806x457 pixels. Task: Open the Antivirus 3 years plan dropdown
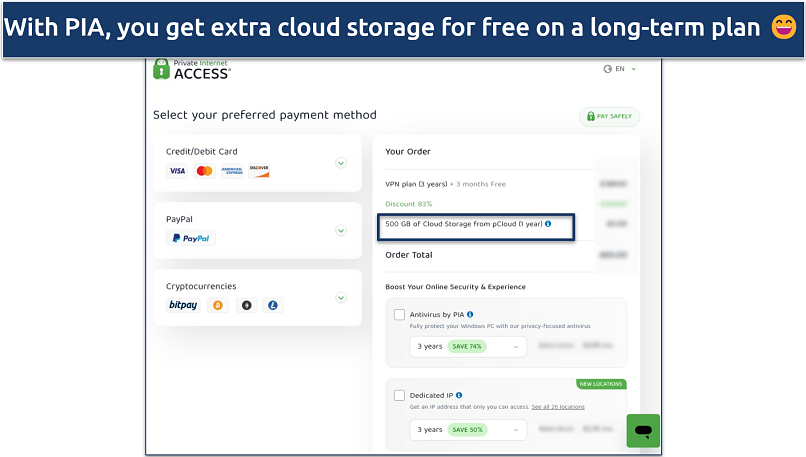(x=468, y=346)
